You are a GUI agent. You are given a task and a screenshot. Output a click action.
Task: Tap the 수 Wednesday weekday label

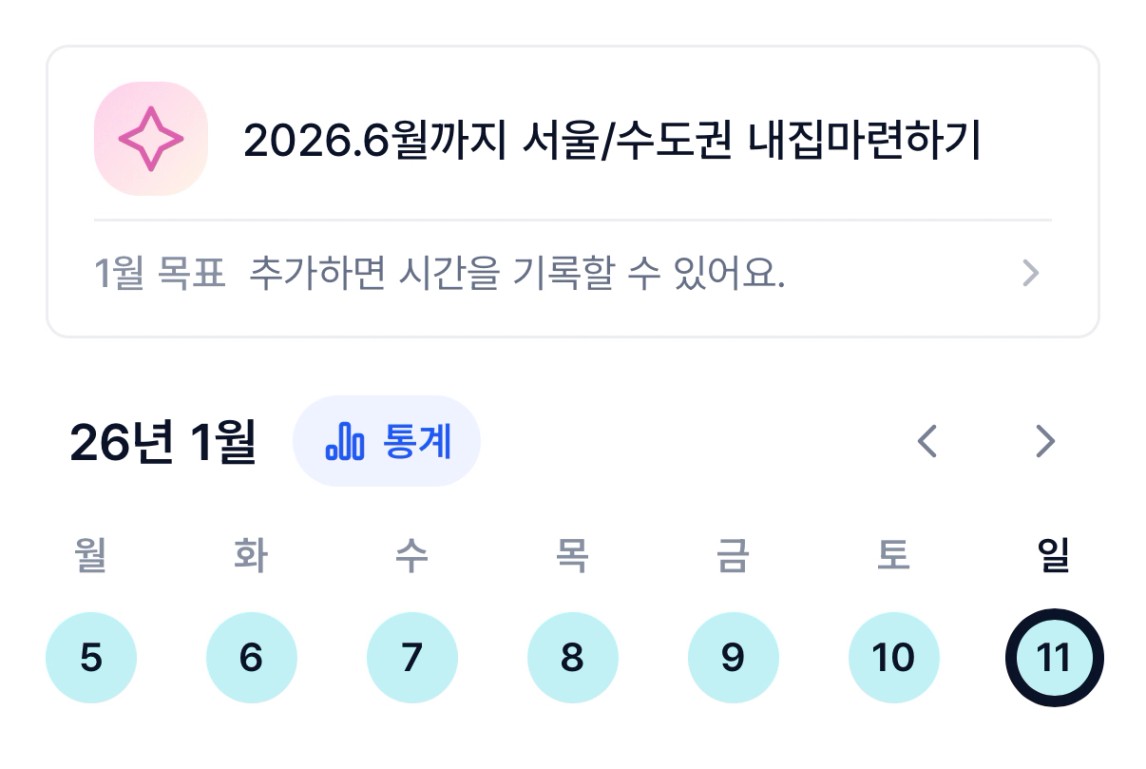[x=412, y=556]
